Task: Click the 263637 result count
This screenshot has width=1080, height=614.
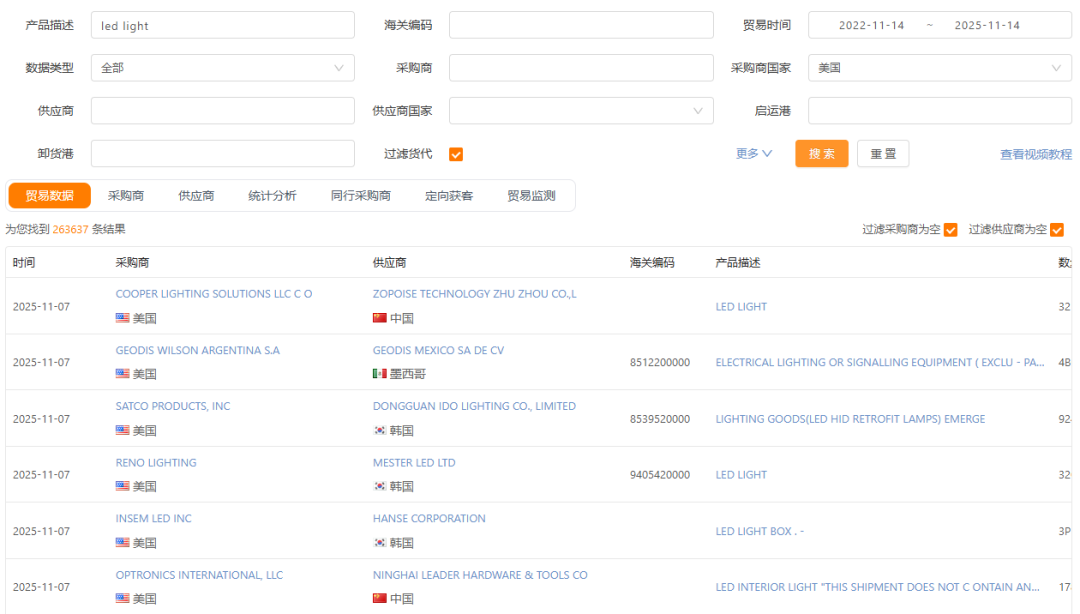Action: click(70, 229)
